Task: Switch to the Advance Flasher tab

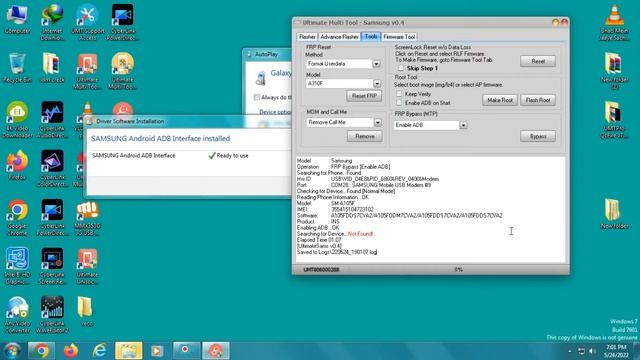Action: click(339, 37)
